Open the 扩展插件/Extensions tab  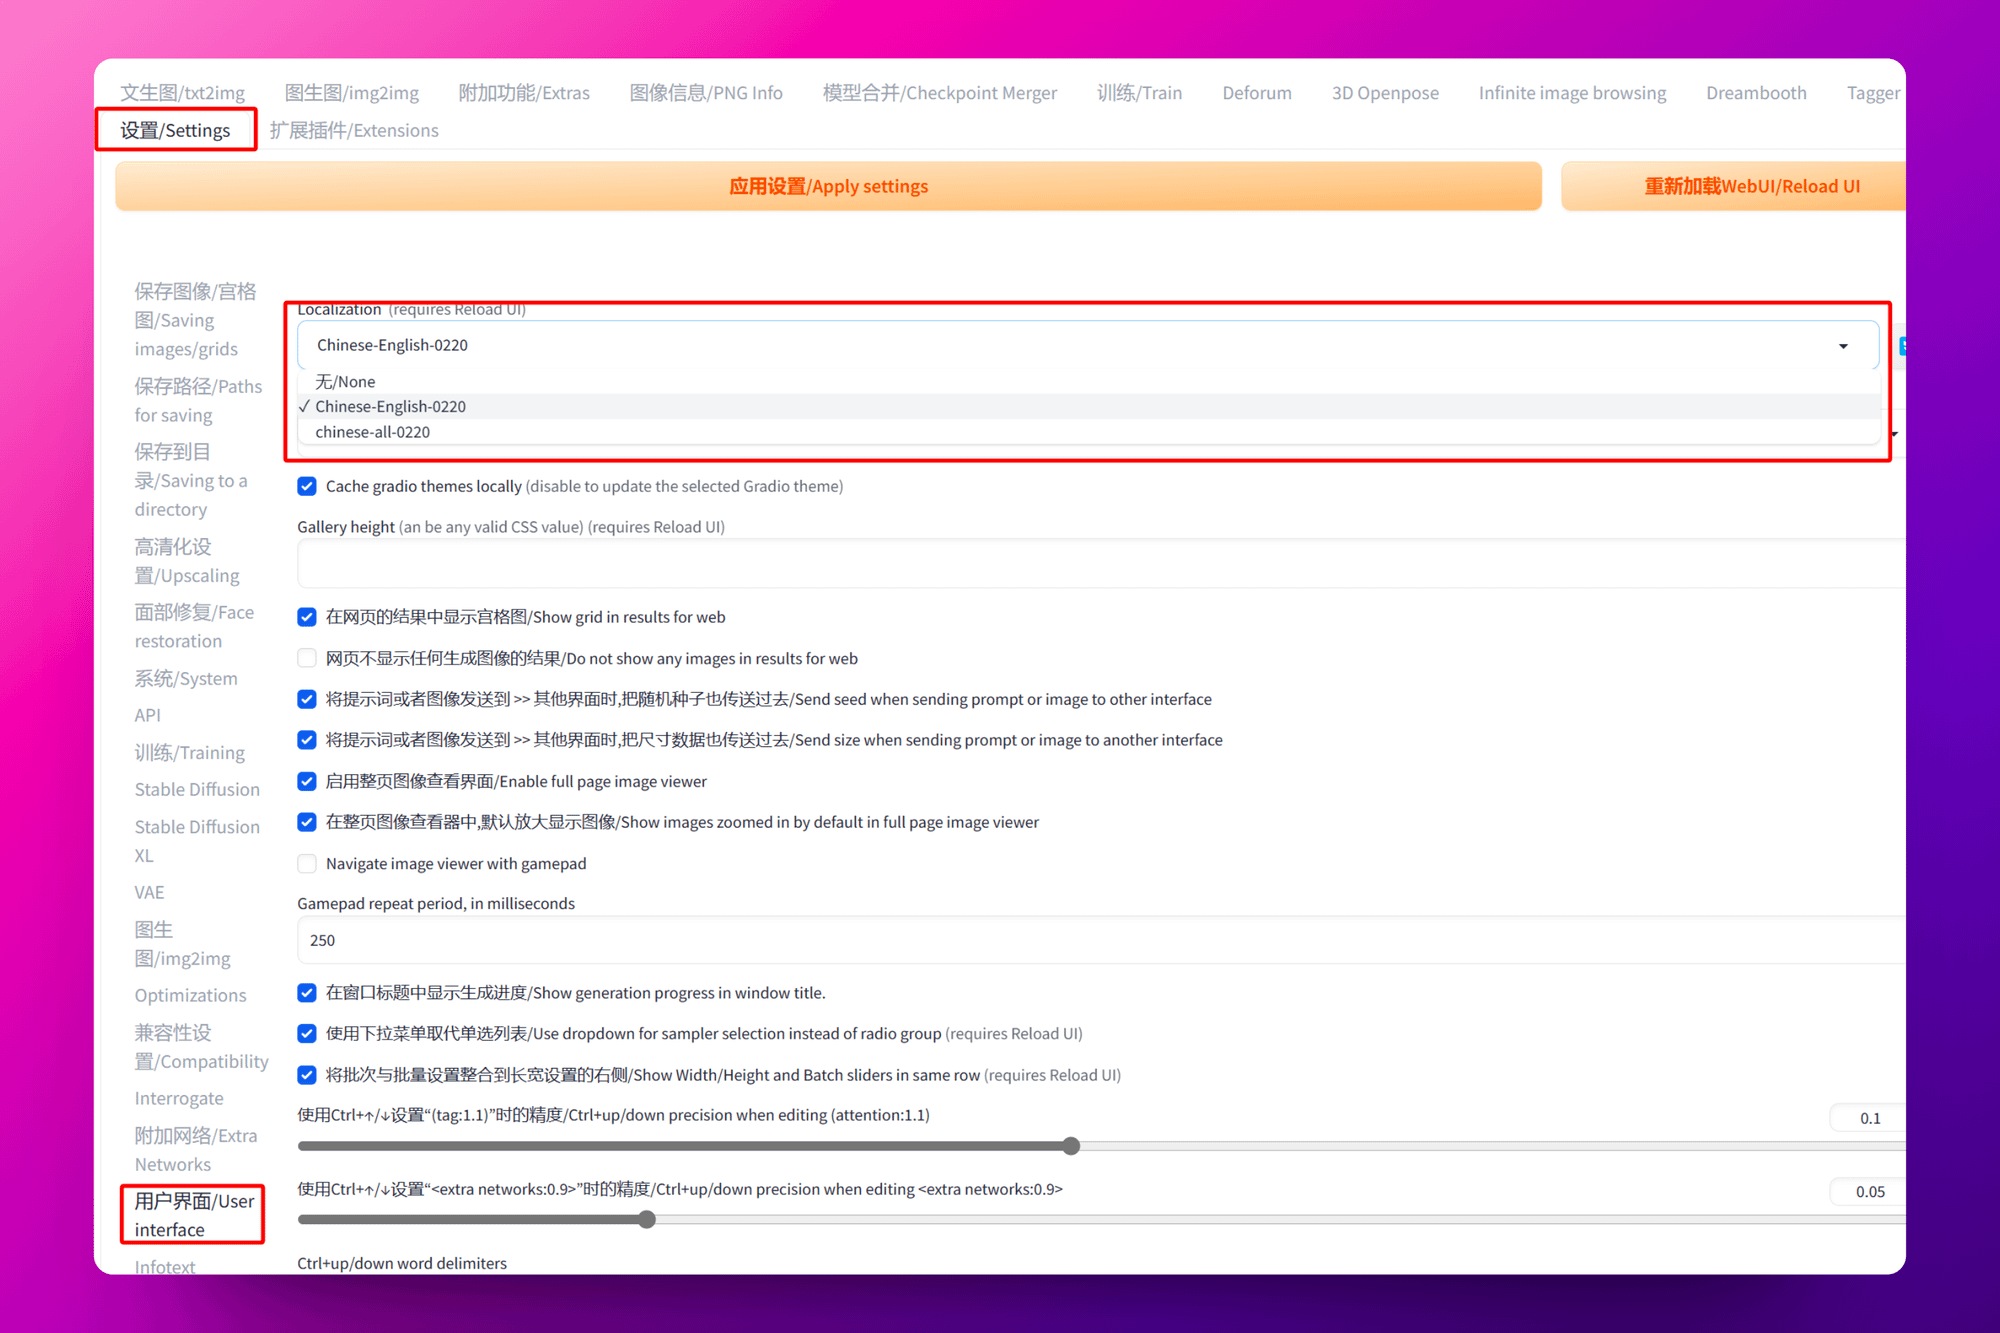[x=354, y=130]
